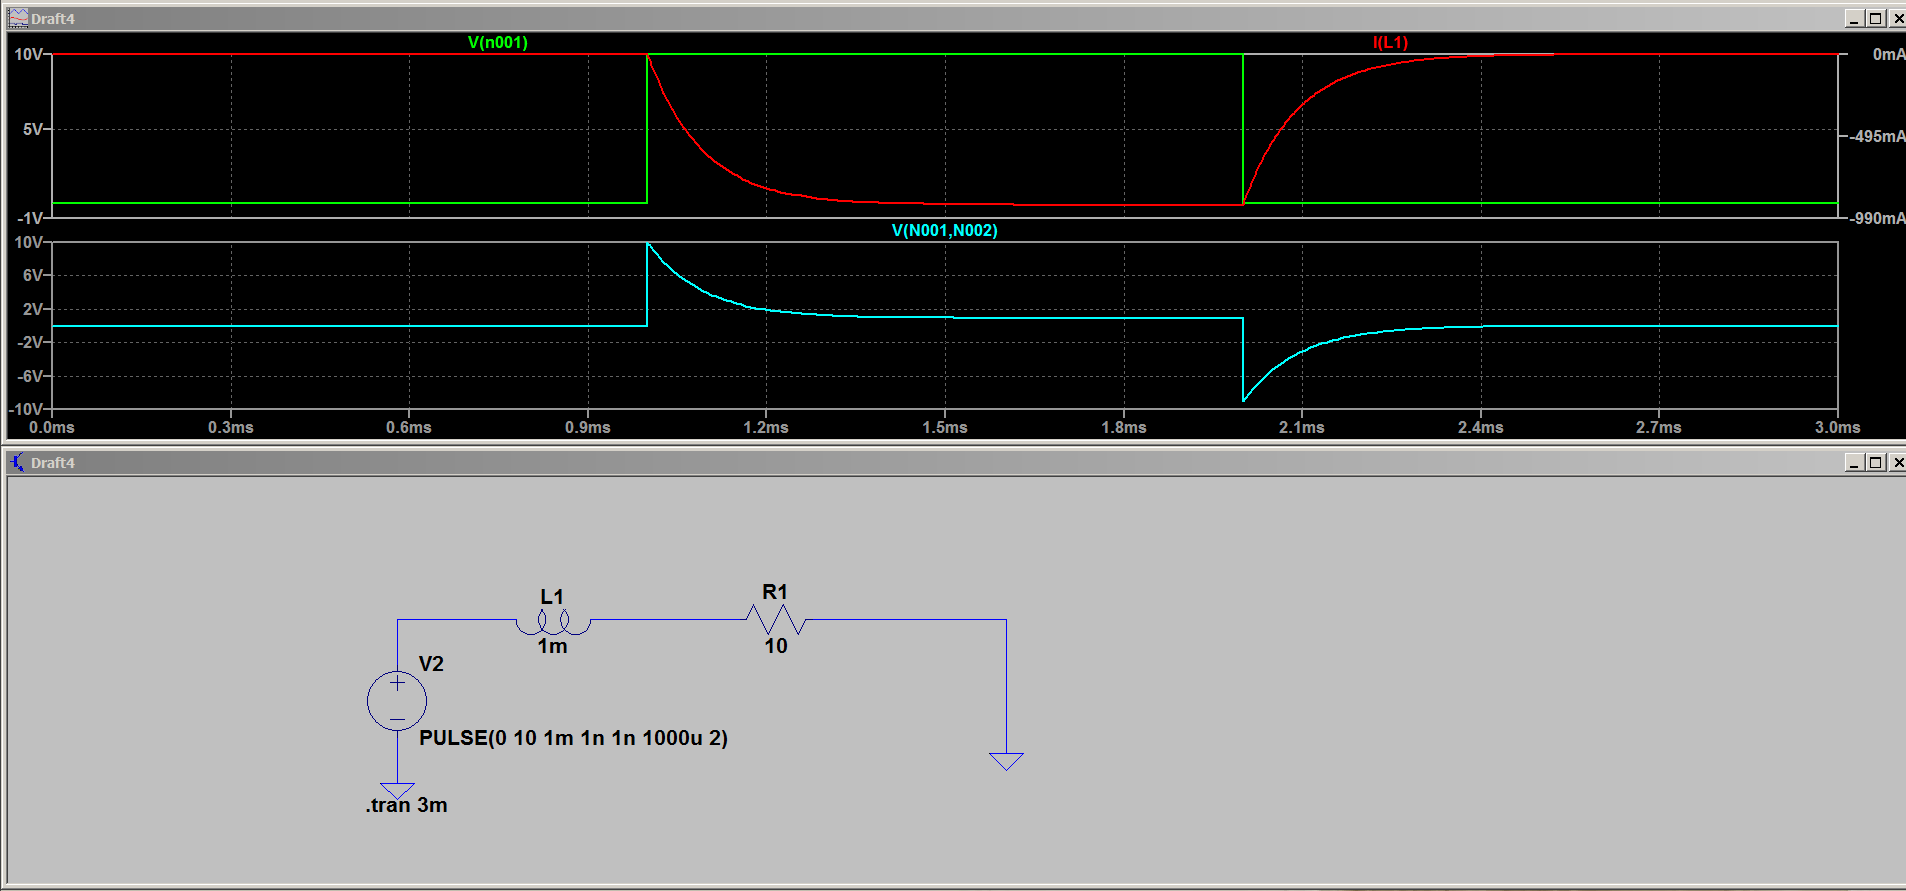Click the 0mA right axis label
Viewport: 1906px width, 891px height.
(1888, 54)
